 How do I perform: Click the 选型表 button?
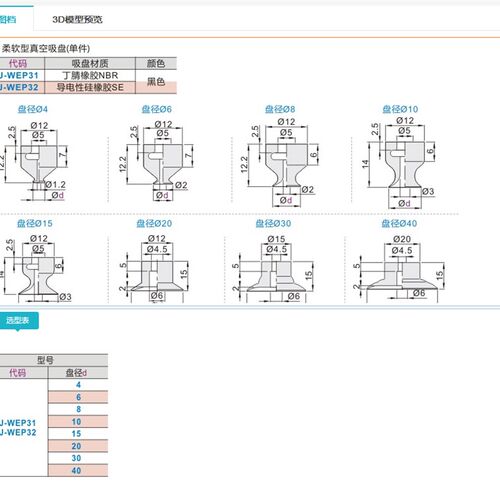(x=19, y=321)
